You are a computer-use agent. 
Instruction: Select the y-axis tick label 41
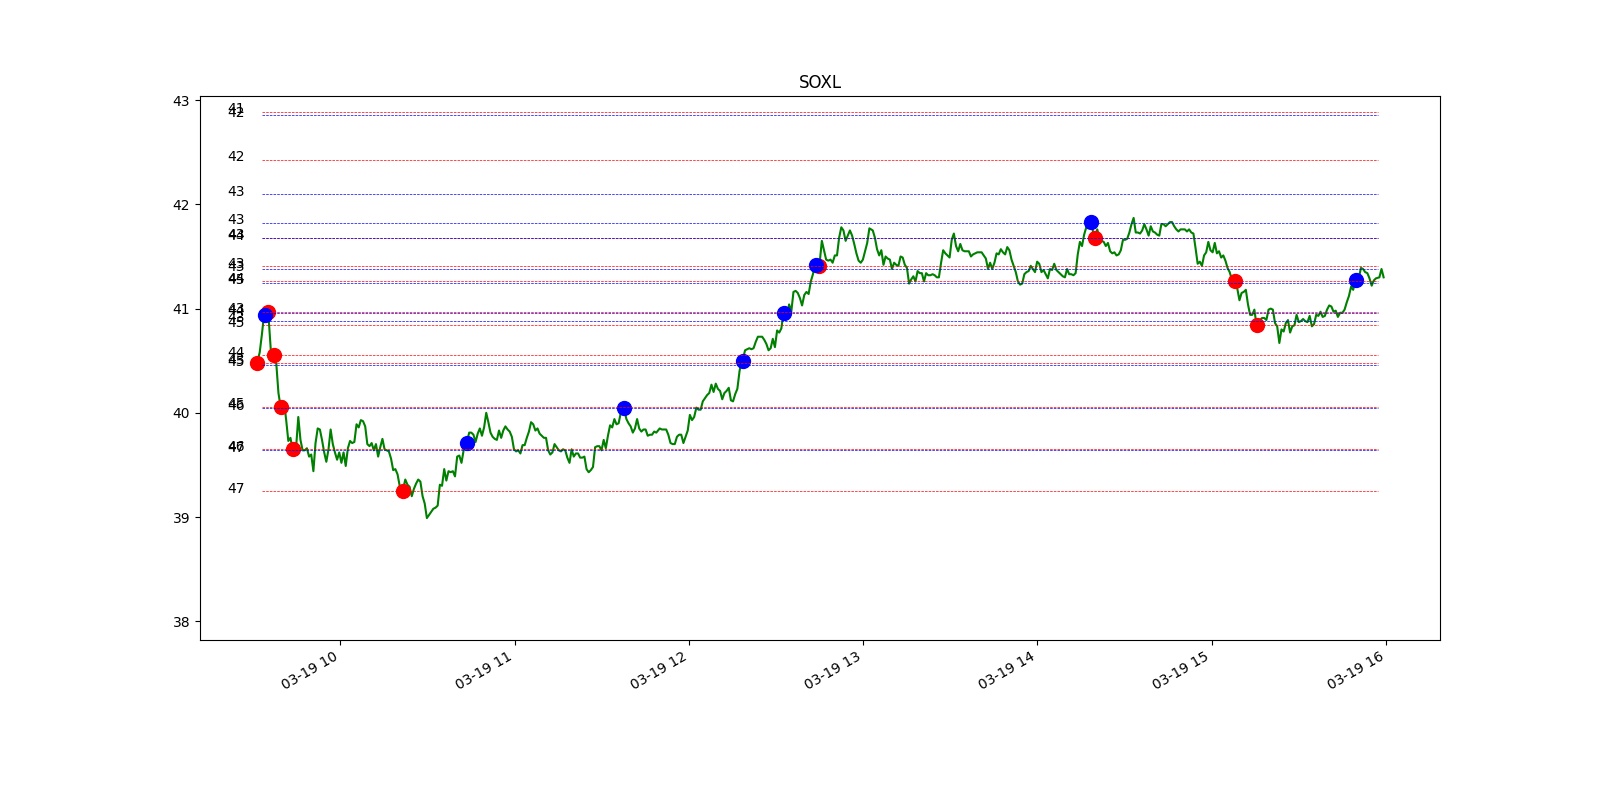click(x=181, y=309)
